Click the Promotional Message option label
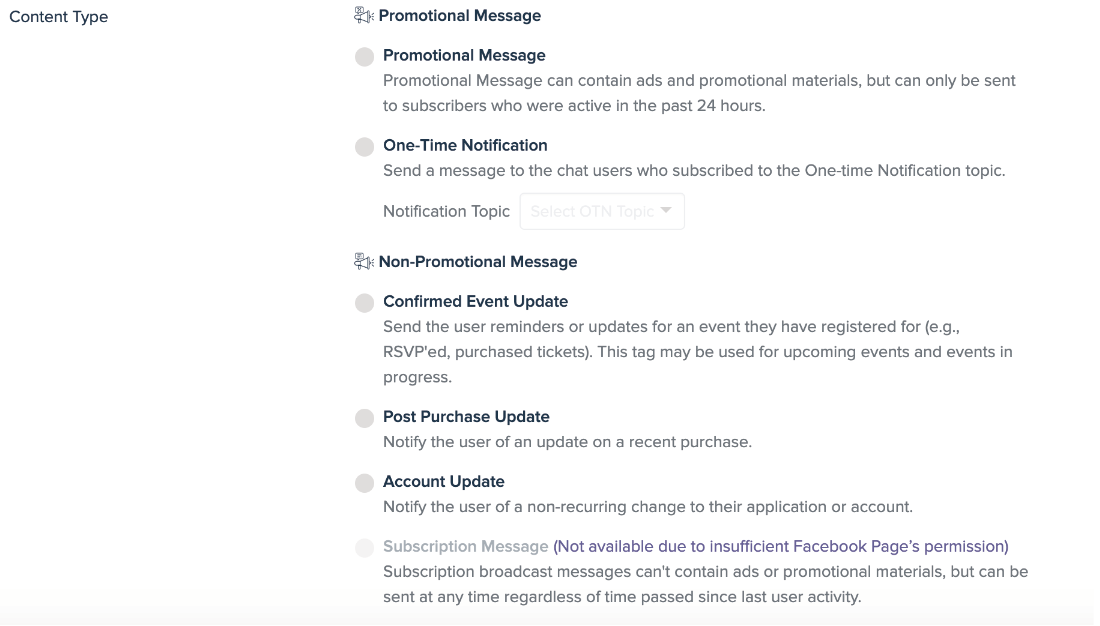The height and width of the screenshot is (626, 1100). pos(464,55)
